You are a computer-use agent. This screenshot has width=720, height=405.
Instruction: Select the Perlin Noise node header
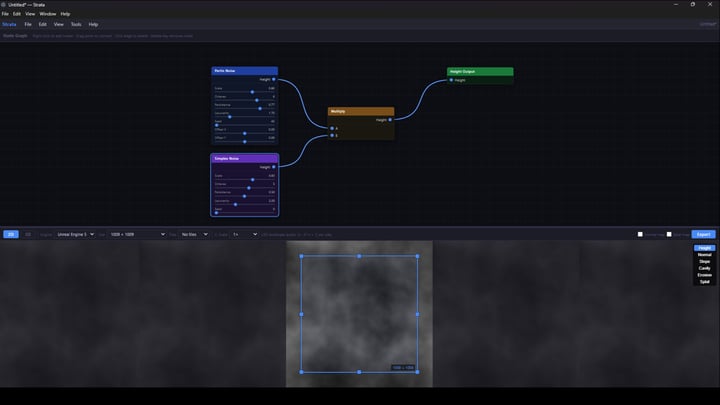point(244,71)
